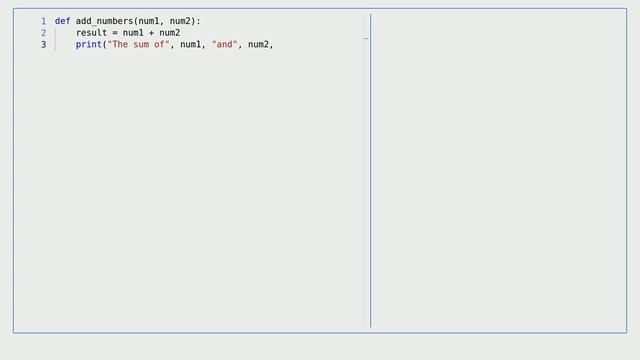Click the vertical scrollbar beside the code editor
Image resolution: width=640 pixels, height=360 pixels.
click(x=366, y=170)
